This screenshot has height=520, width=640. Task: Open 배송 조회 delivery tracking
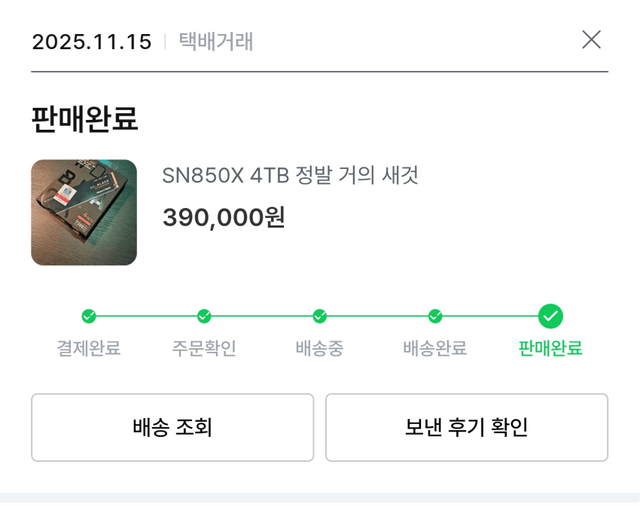tap(172, 428)
